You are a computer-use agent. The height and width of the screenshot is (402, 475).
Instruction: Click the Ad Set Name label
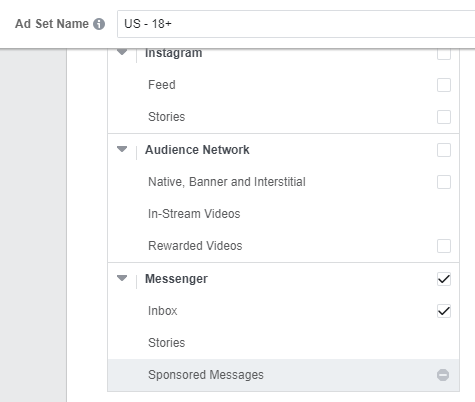(x=52, y=24)
